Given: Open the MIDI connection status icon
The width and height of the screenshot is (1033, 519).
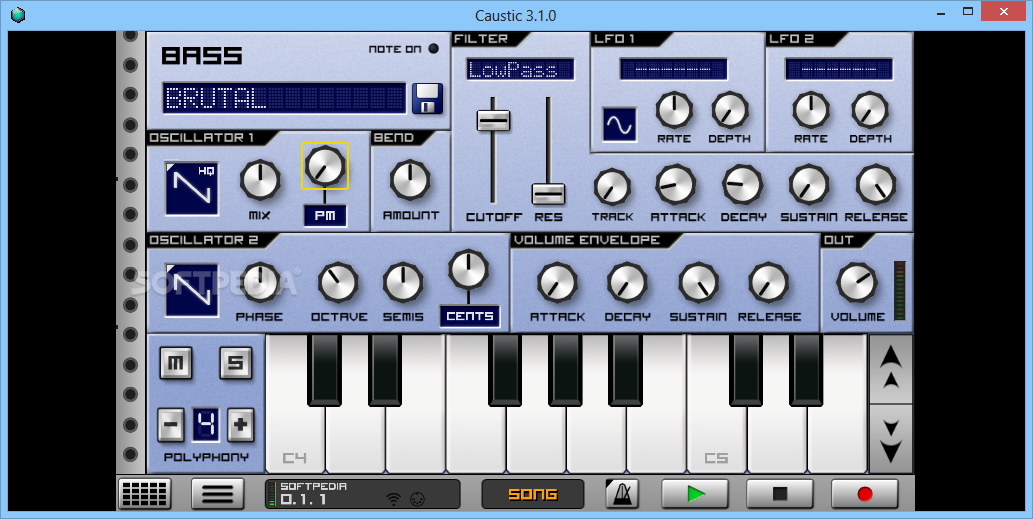Looking at the screenshot, I should tap(416, 499).
